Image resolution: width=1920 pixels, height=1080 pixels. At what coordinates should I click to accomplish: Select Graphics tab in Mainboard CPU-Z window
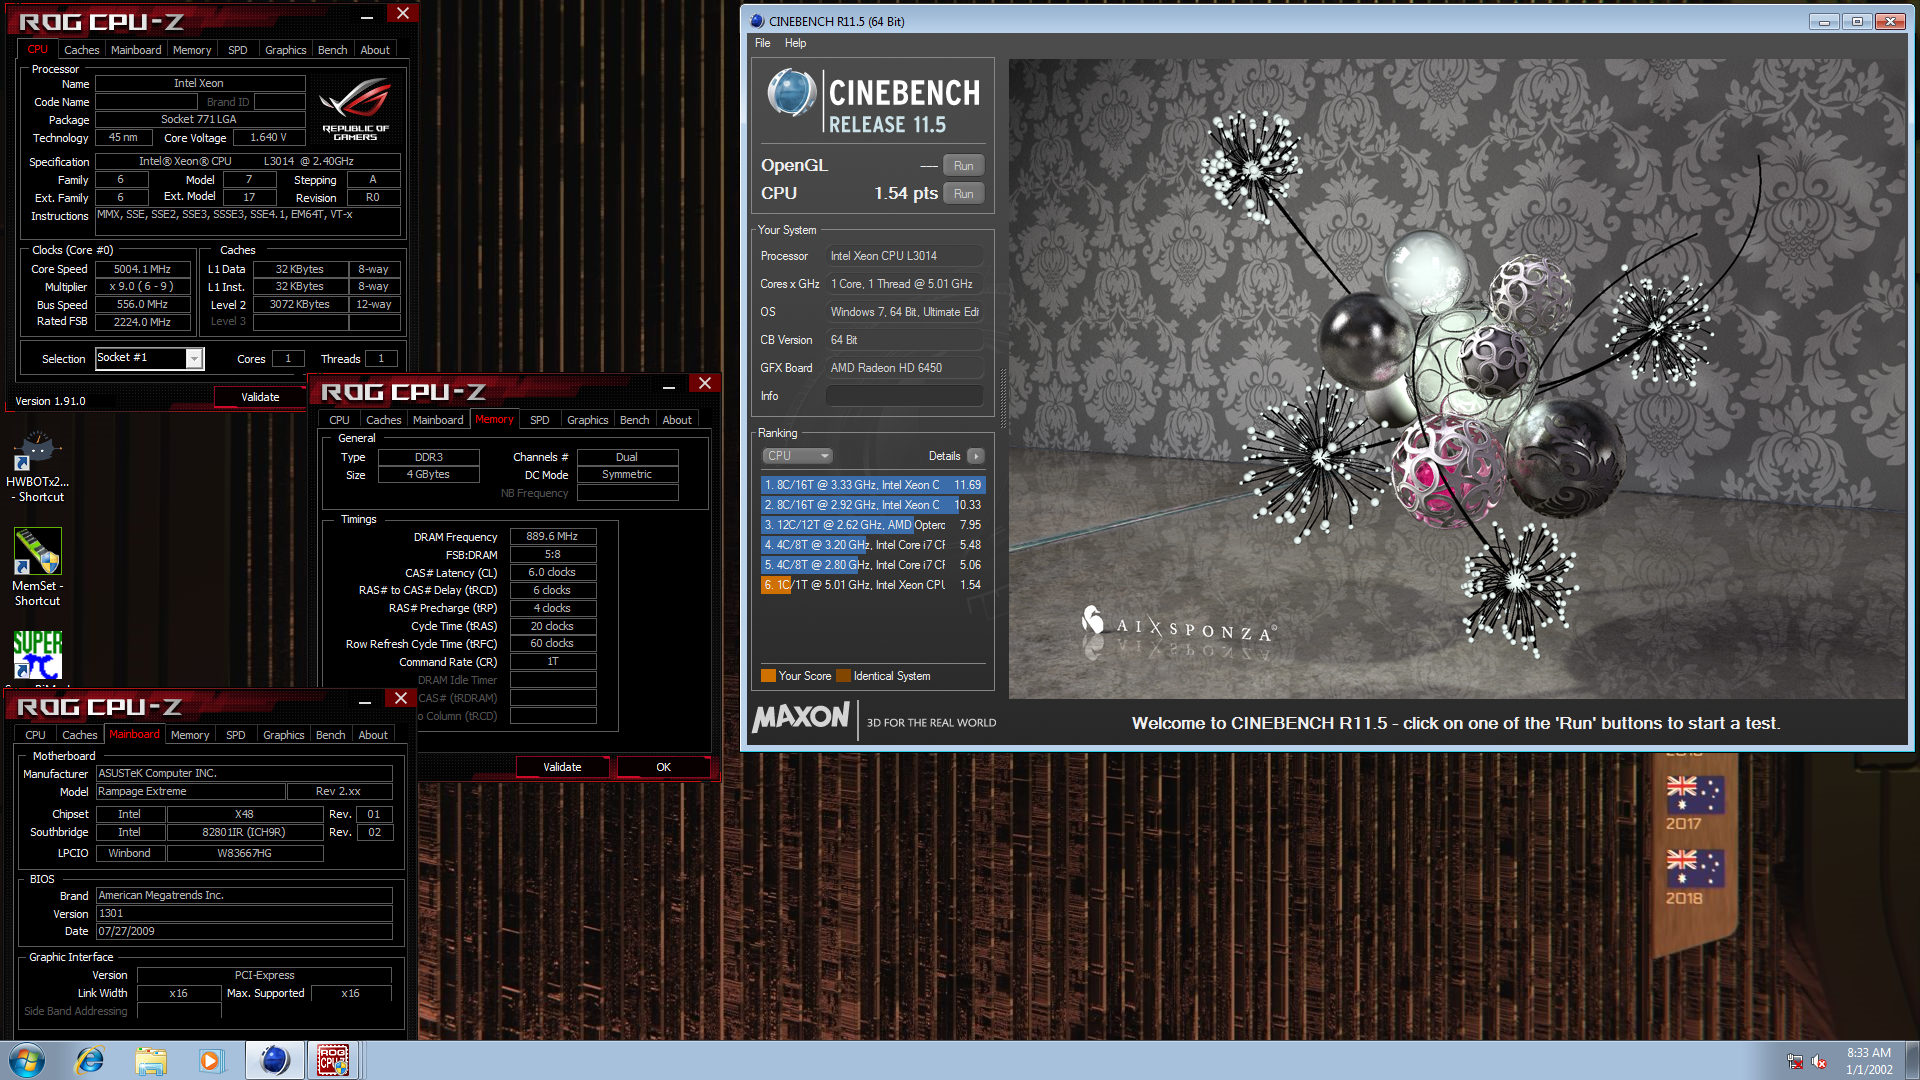(x=283, y=735)
